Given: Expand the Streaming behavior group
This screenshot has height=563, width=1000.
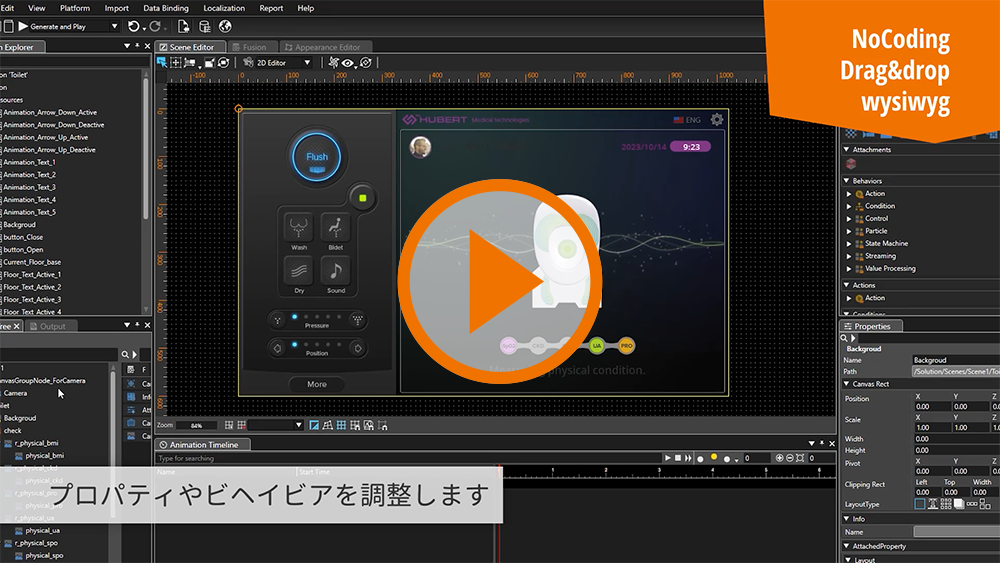Looking at the screenshot, I should click(x=849, y=256).
